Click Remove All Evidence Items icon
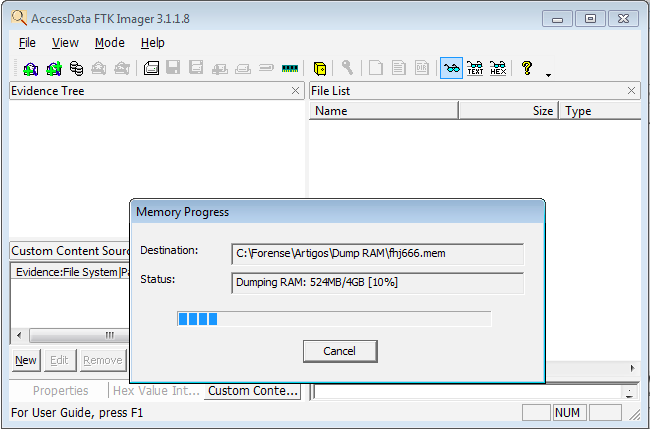The height and width of the screenshot is (429, 650). click(122, 68)
